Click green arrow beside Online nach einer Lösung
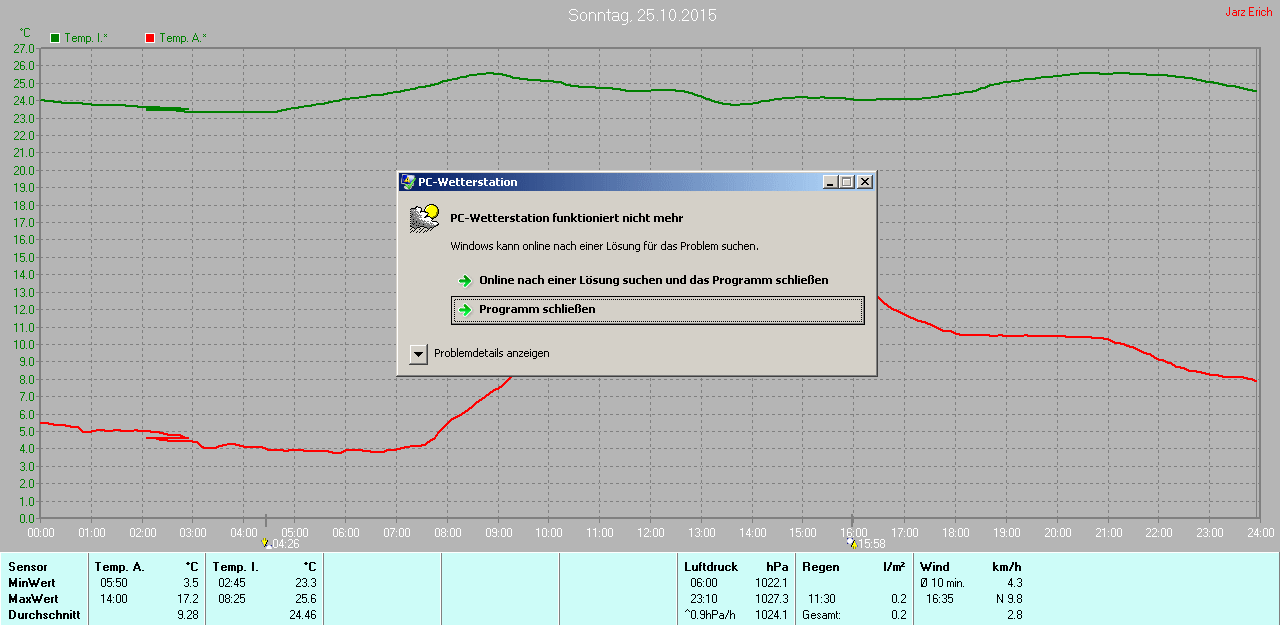 tap(465, 281)
